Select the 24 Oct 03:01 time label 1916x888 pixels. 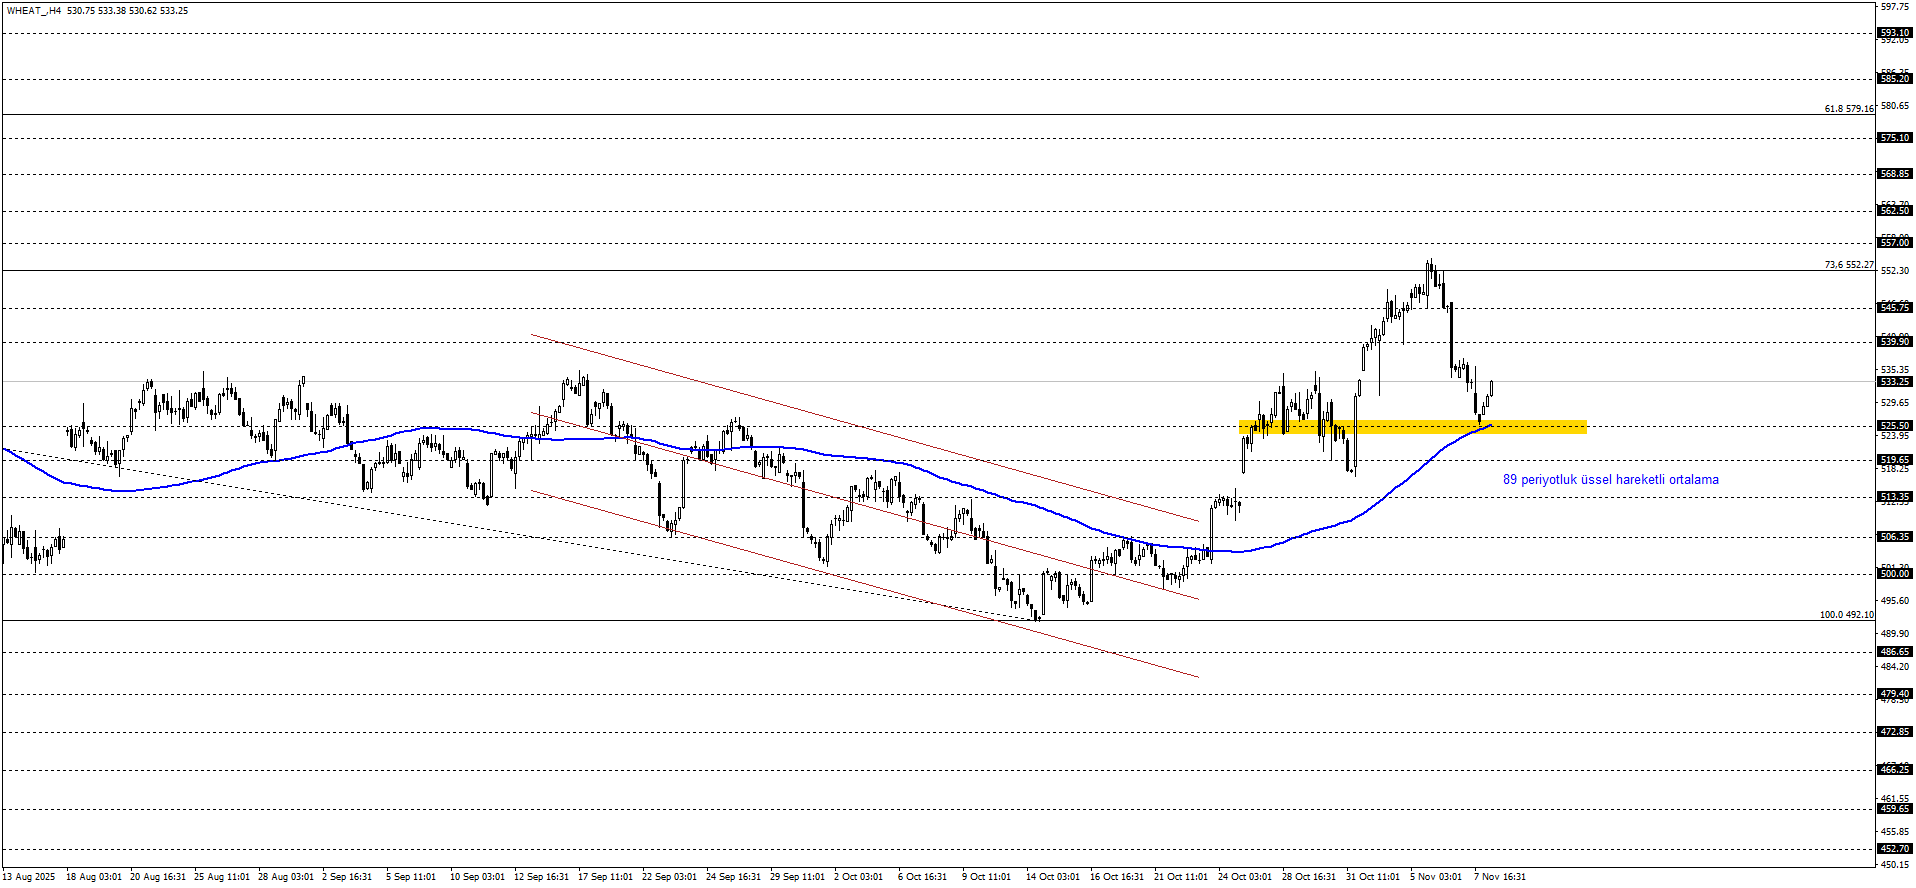coord(1244,877)
